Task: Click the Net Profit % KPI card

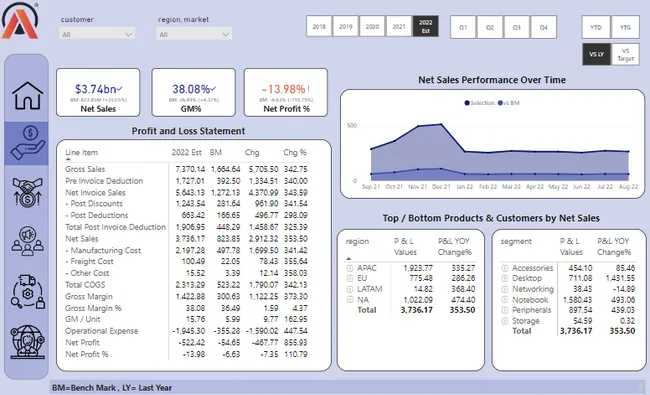Action: pos(286,92)
